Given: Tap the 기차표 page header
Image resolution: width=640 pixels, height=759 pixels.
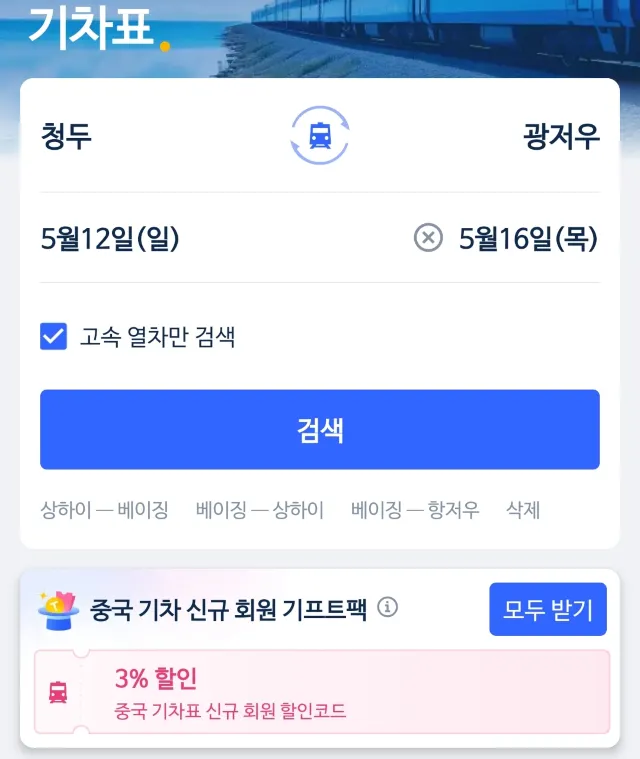Looking at the screenshot, I should tap(90, 27).
